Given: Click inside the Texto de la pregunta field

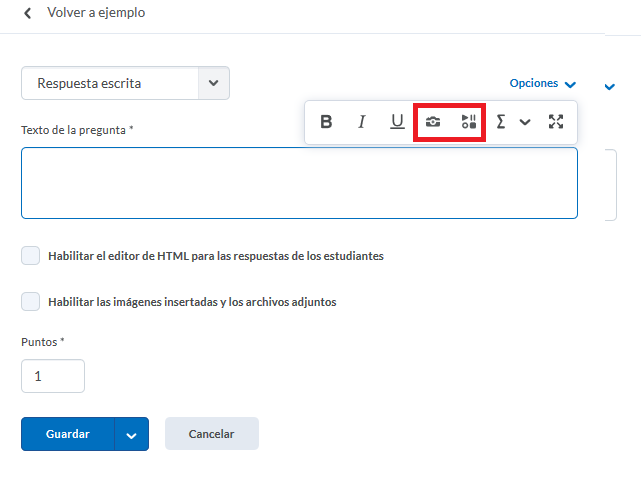Looking at the screenshot, I should tap(299, 183).
